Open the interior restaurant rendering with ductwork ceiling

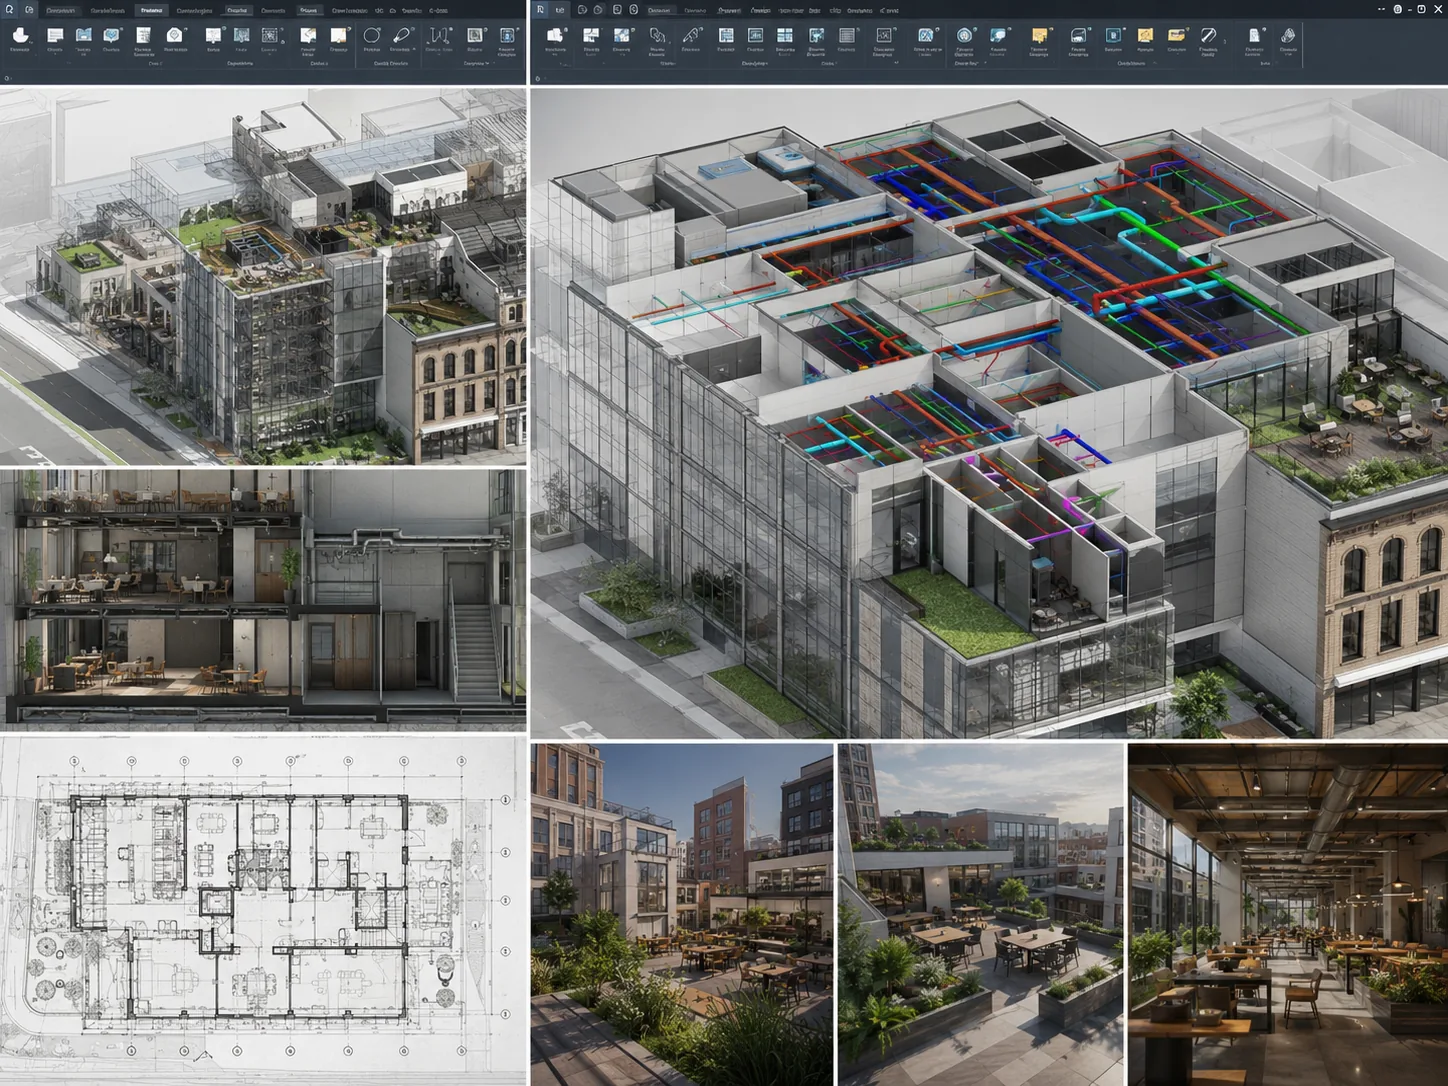pos(1288,914)
